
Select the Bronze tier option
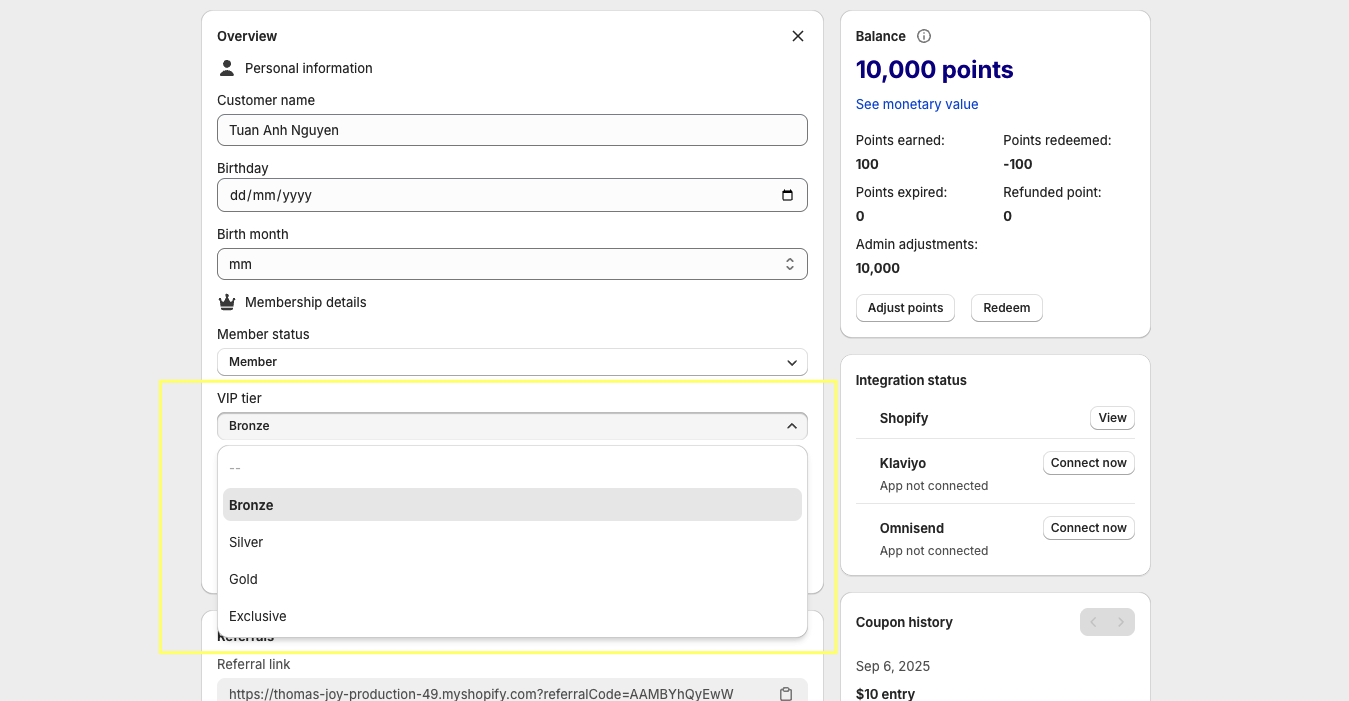[251, 505]
